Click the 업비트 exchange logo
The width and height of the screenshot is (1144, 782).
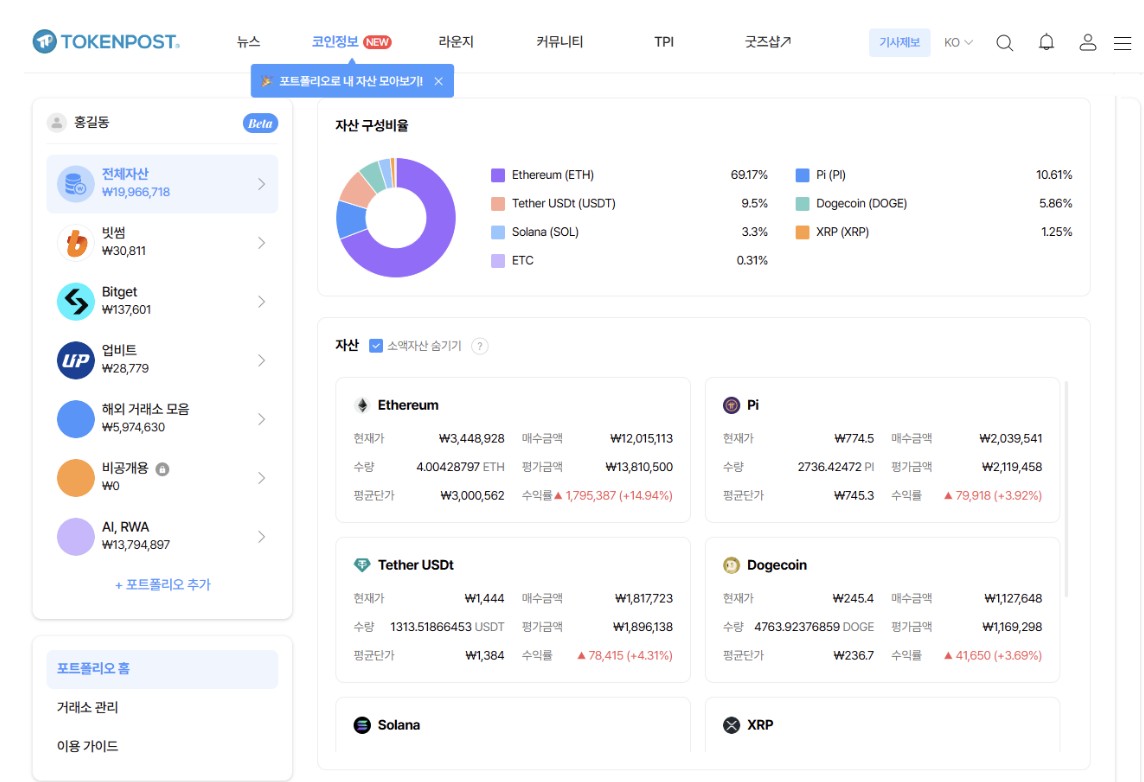point(76,360)
